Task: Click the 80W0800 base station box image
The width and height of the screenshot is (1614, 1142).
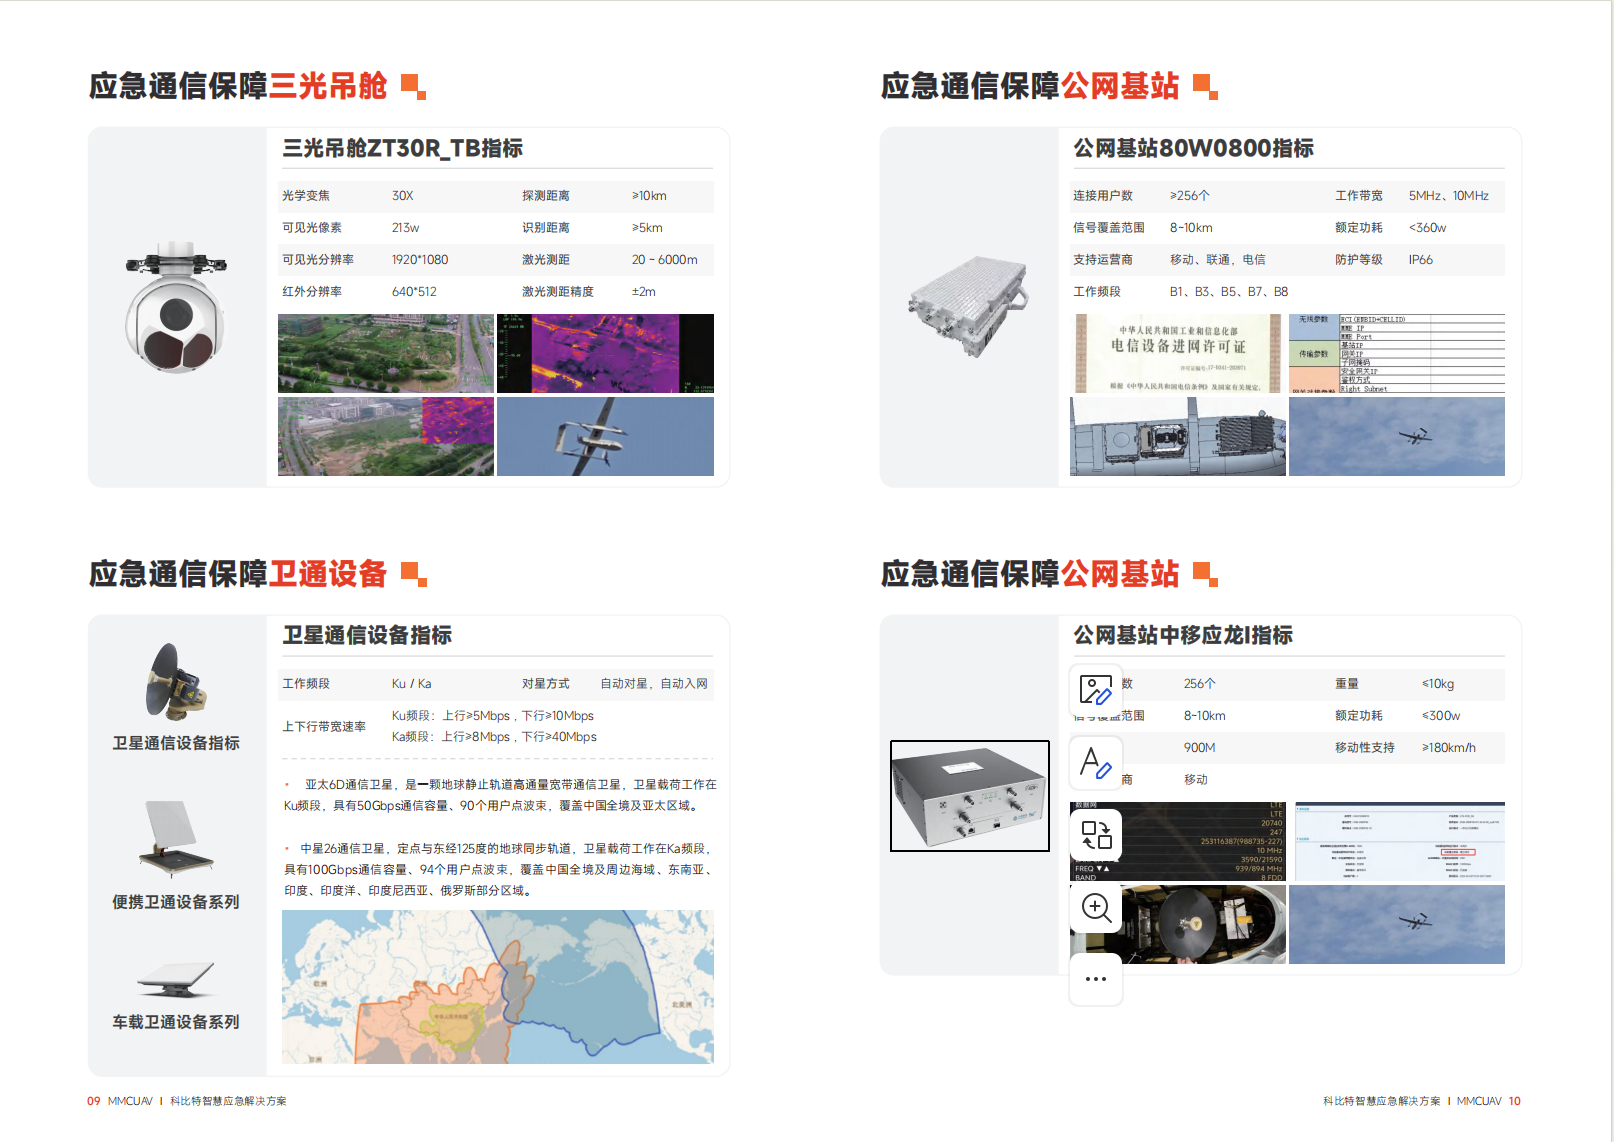Action: (968, 306)
